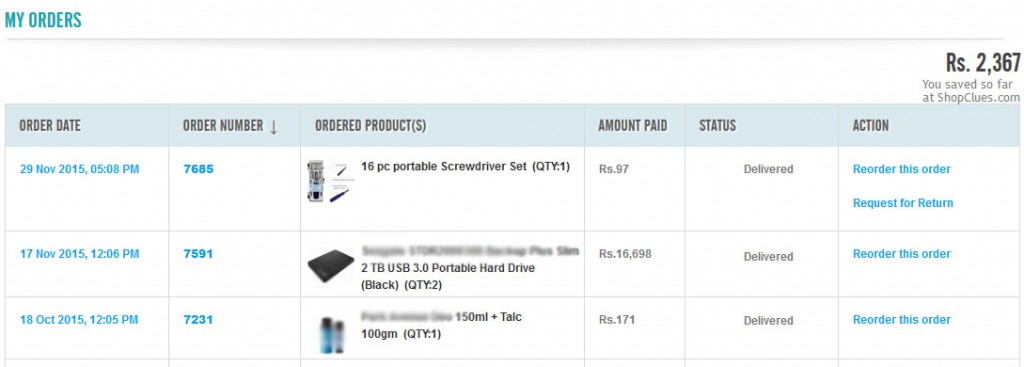
Task: Open order number 7685
Action: [x=199, y=169]
